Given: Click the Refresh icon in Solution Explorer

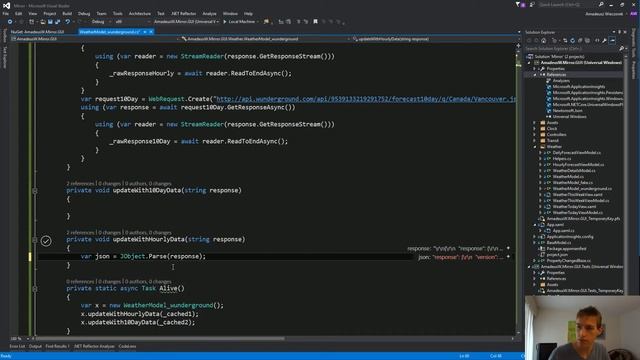Looking at the screenshot, I should 573,40.
